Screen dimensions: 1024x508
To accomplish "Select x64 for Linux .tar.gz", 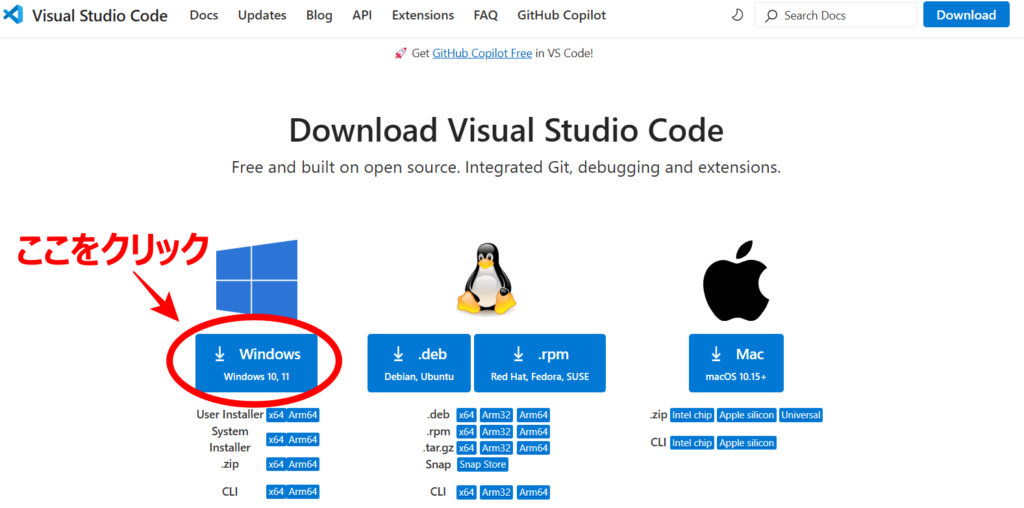I will click(x=466, y=448).
